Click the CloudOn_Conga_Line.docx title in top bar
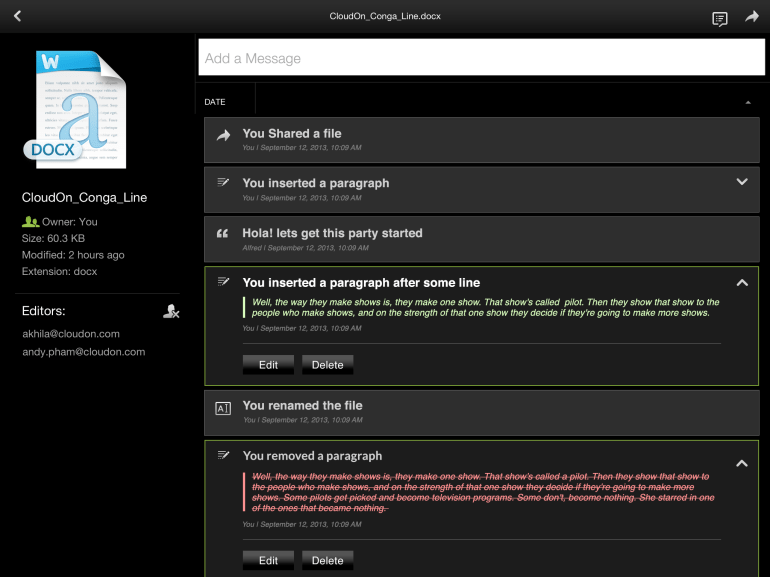The height and width of the screenshot is (577, 770). point(385,16)
